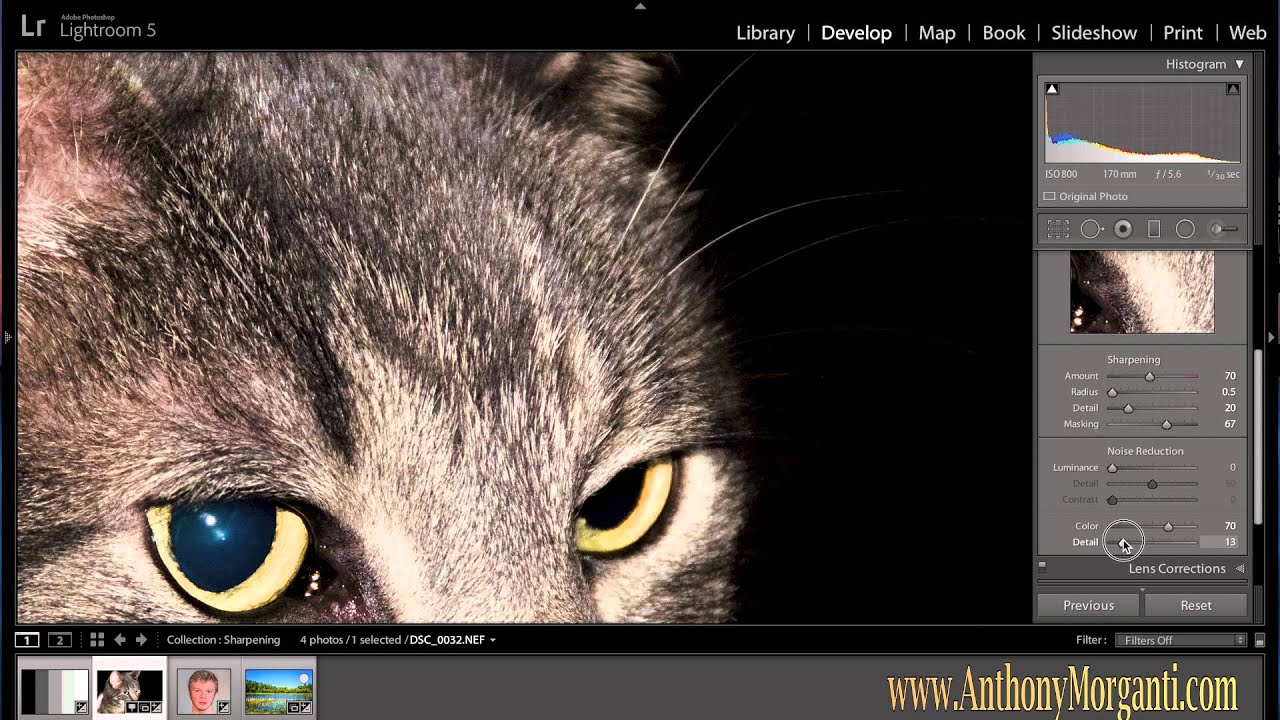Click the Collection : Sharpening source label
1280x720 pixels.
coord(223,640)
